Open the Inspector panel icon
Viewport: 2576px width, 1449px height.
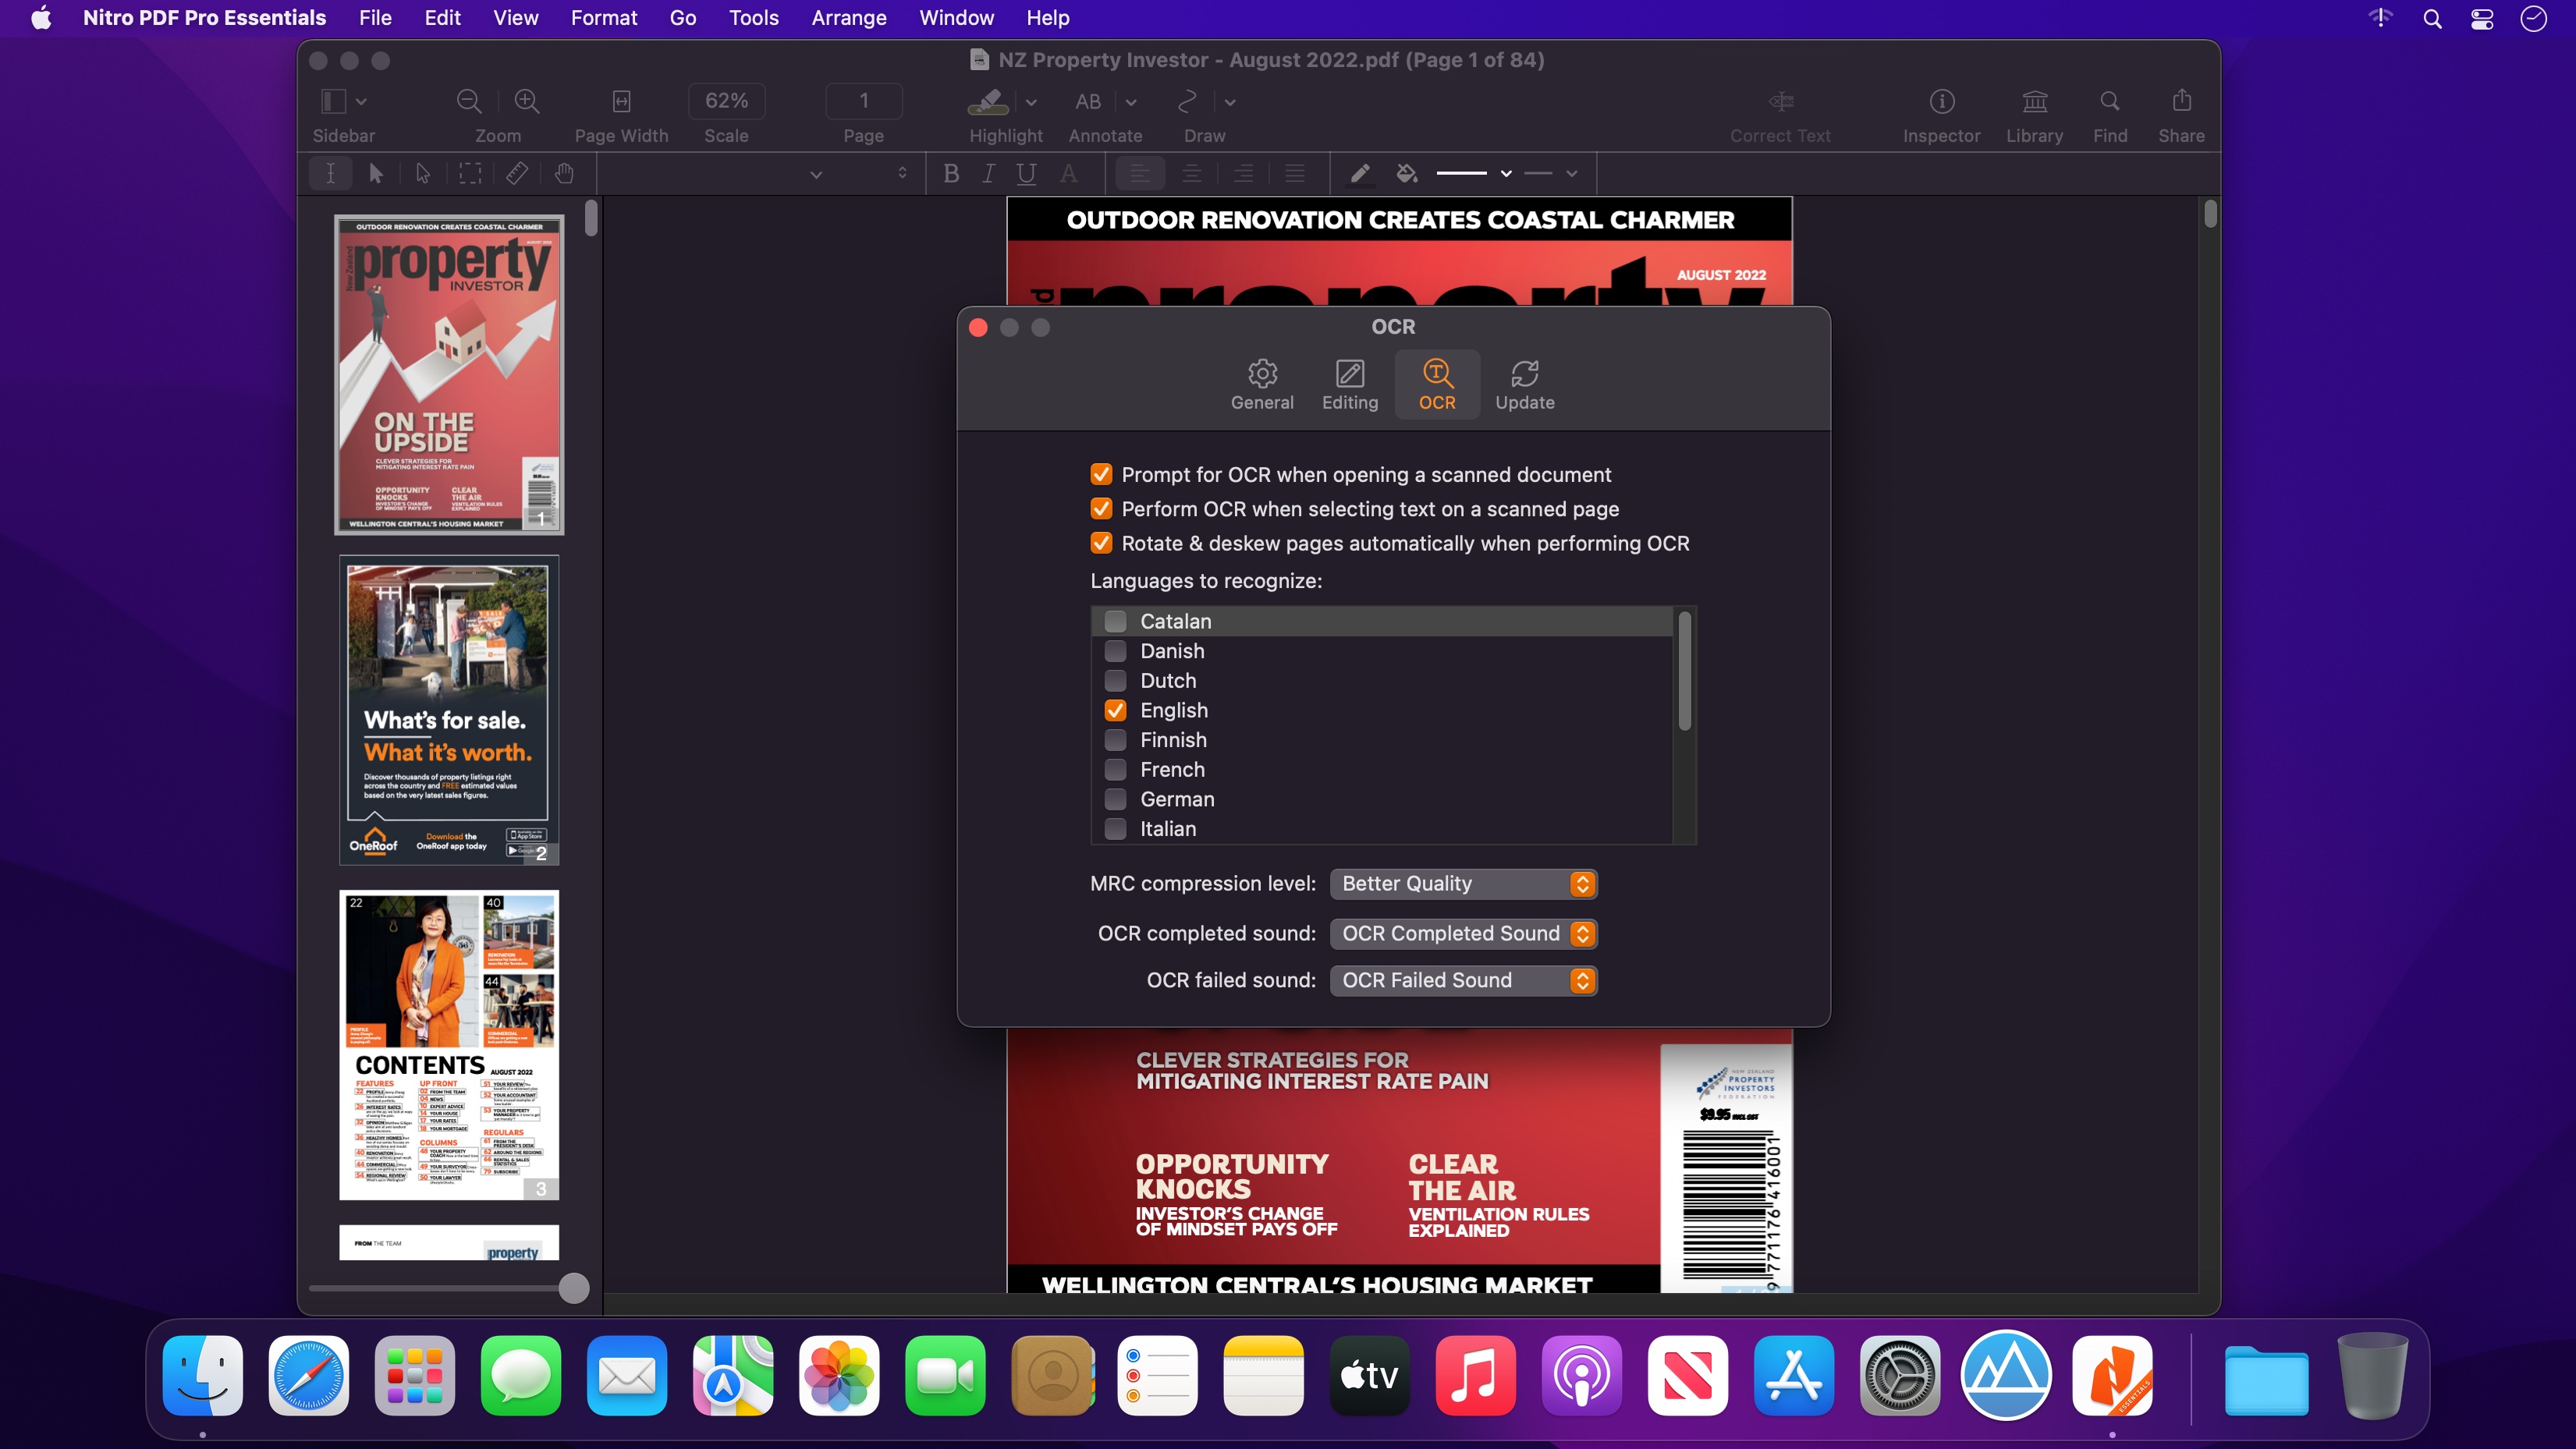(x=1941, y=101)
